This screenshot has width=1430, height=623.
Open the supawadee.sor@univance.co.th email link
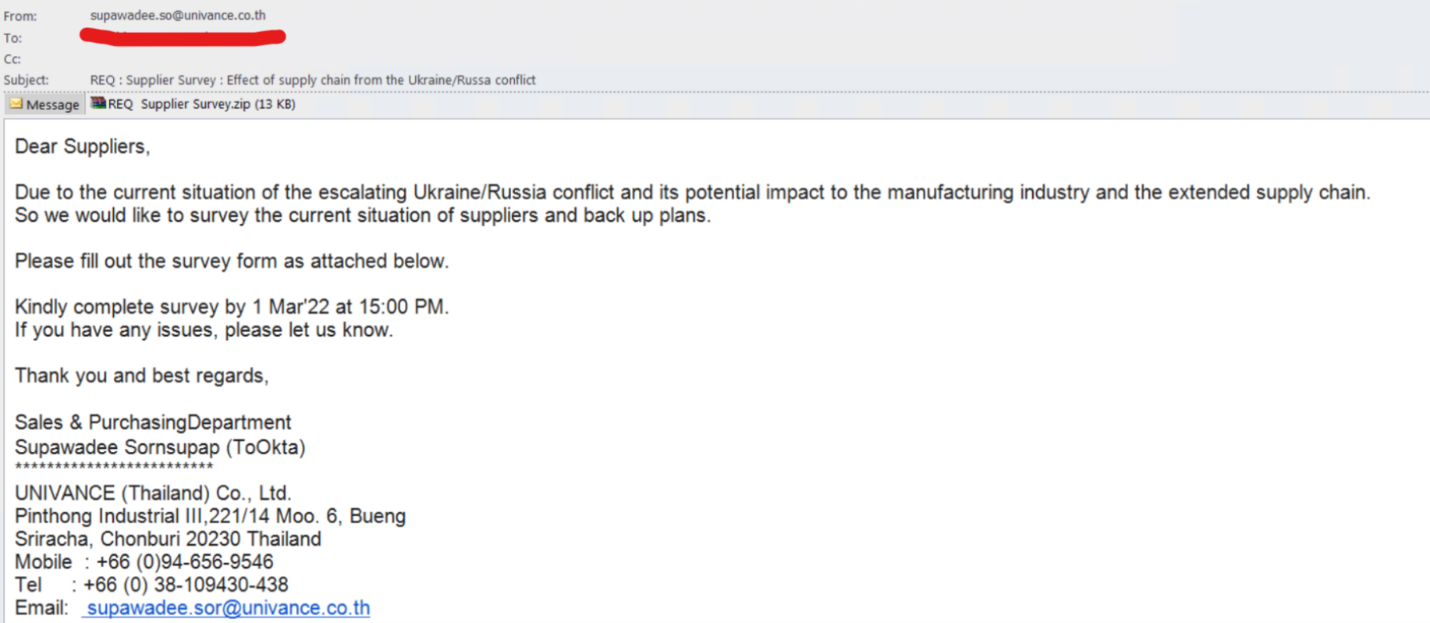pyautogui.click(x=227, y=608)
